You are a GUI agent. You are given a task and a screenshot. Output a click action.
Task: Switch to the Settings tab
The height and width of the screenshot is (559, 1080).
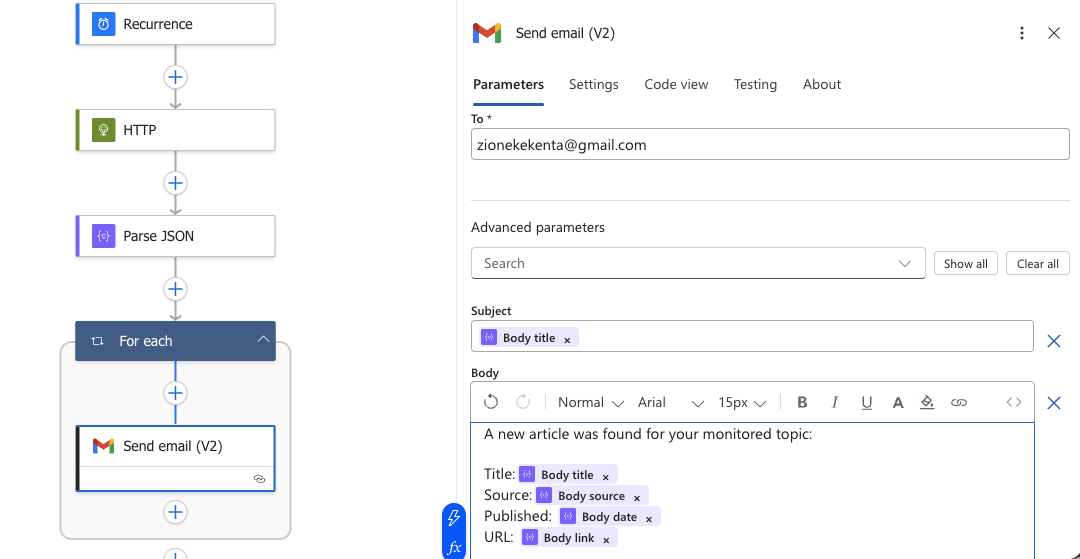pos(593,84)
